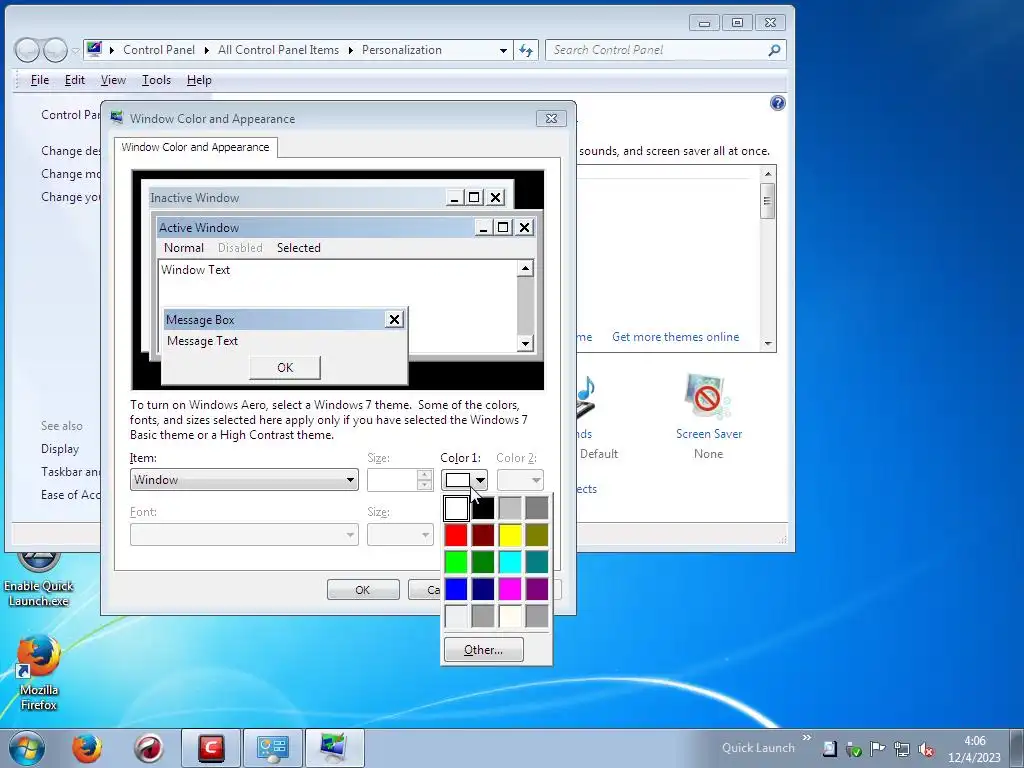Open the Edit menu
The width and height of the screenshot is (1024, 768).
(74, 80)
